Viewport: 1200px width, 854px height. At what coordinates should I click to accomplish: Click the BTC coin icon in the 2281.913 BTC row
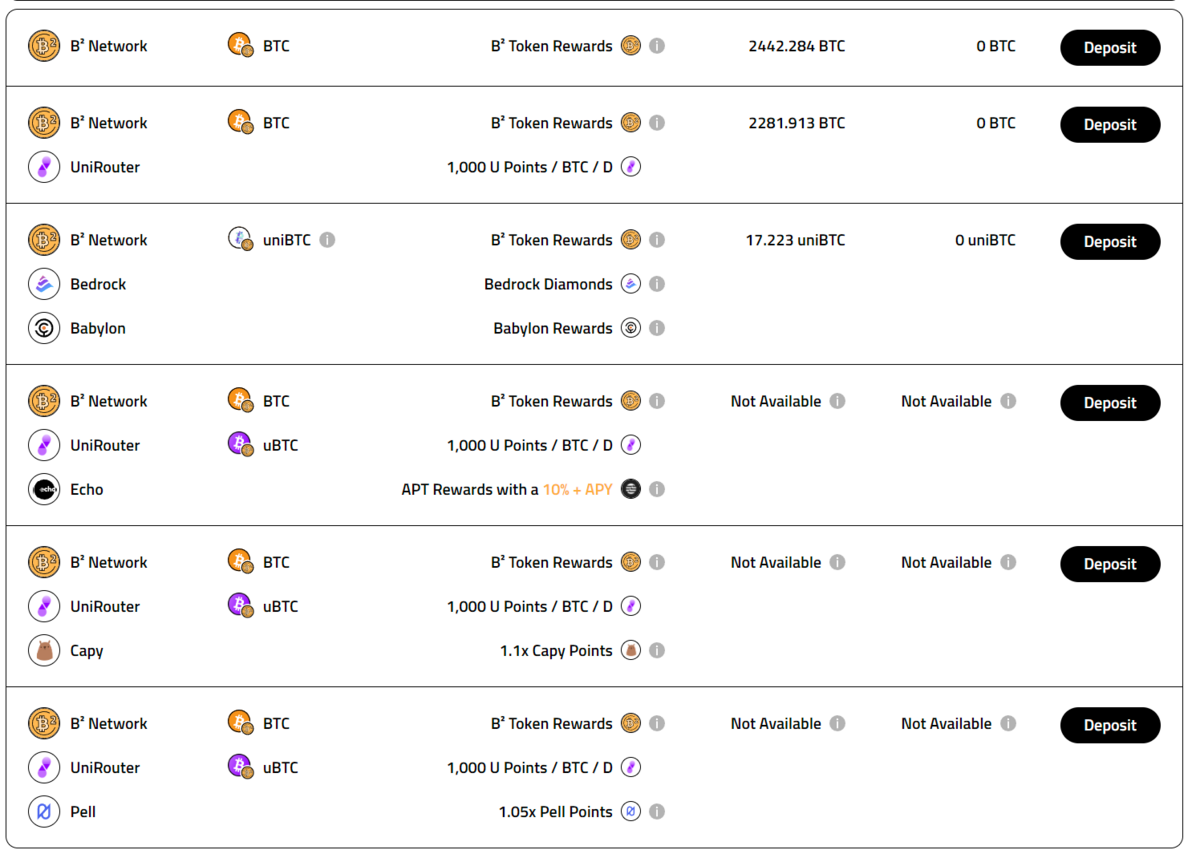pos(241,123)
